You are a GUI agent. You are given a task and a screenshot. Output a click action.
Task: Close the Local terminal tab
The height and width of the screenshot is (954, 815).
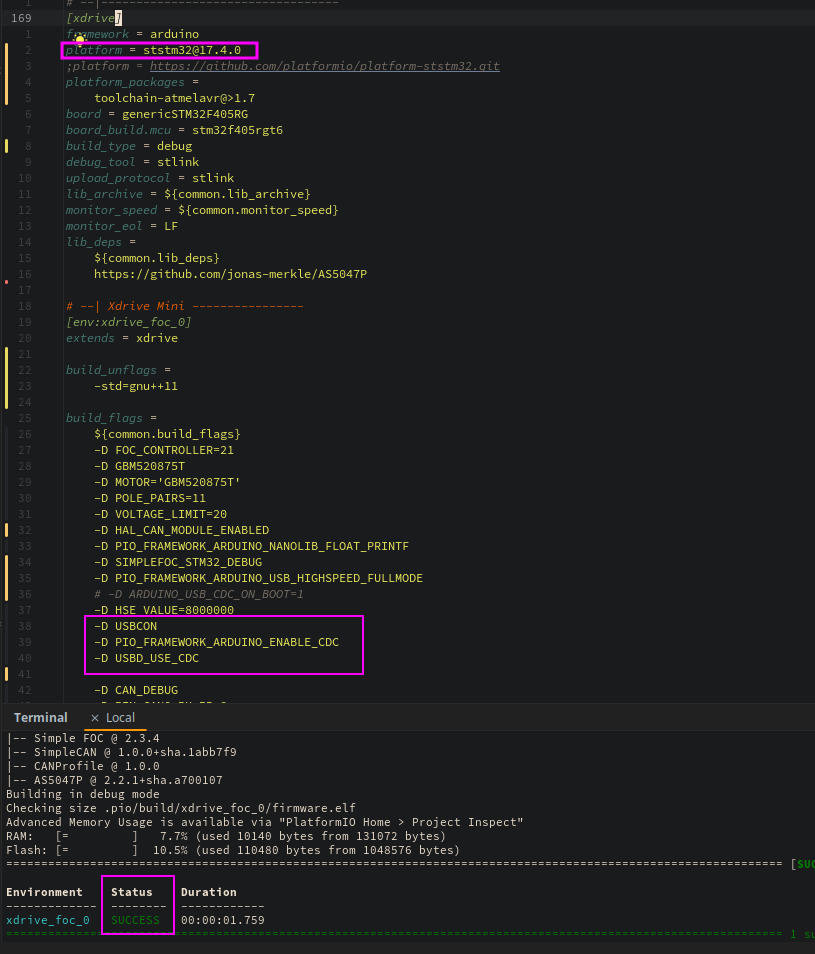[95, 718]
